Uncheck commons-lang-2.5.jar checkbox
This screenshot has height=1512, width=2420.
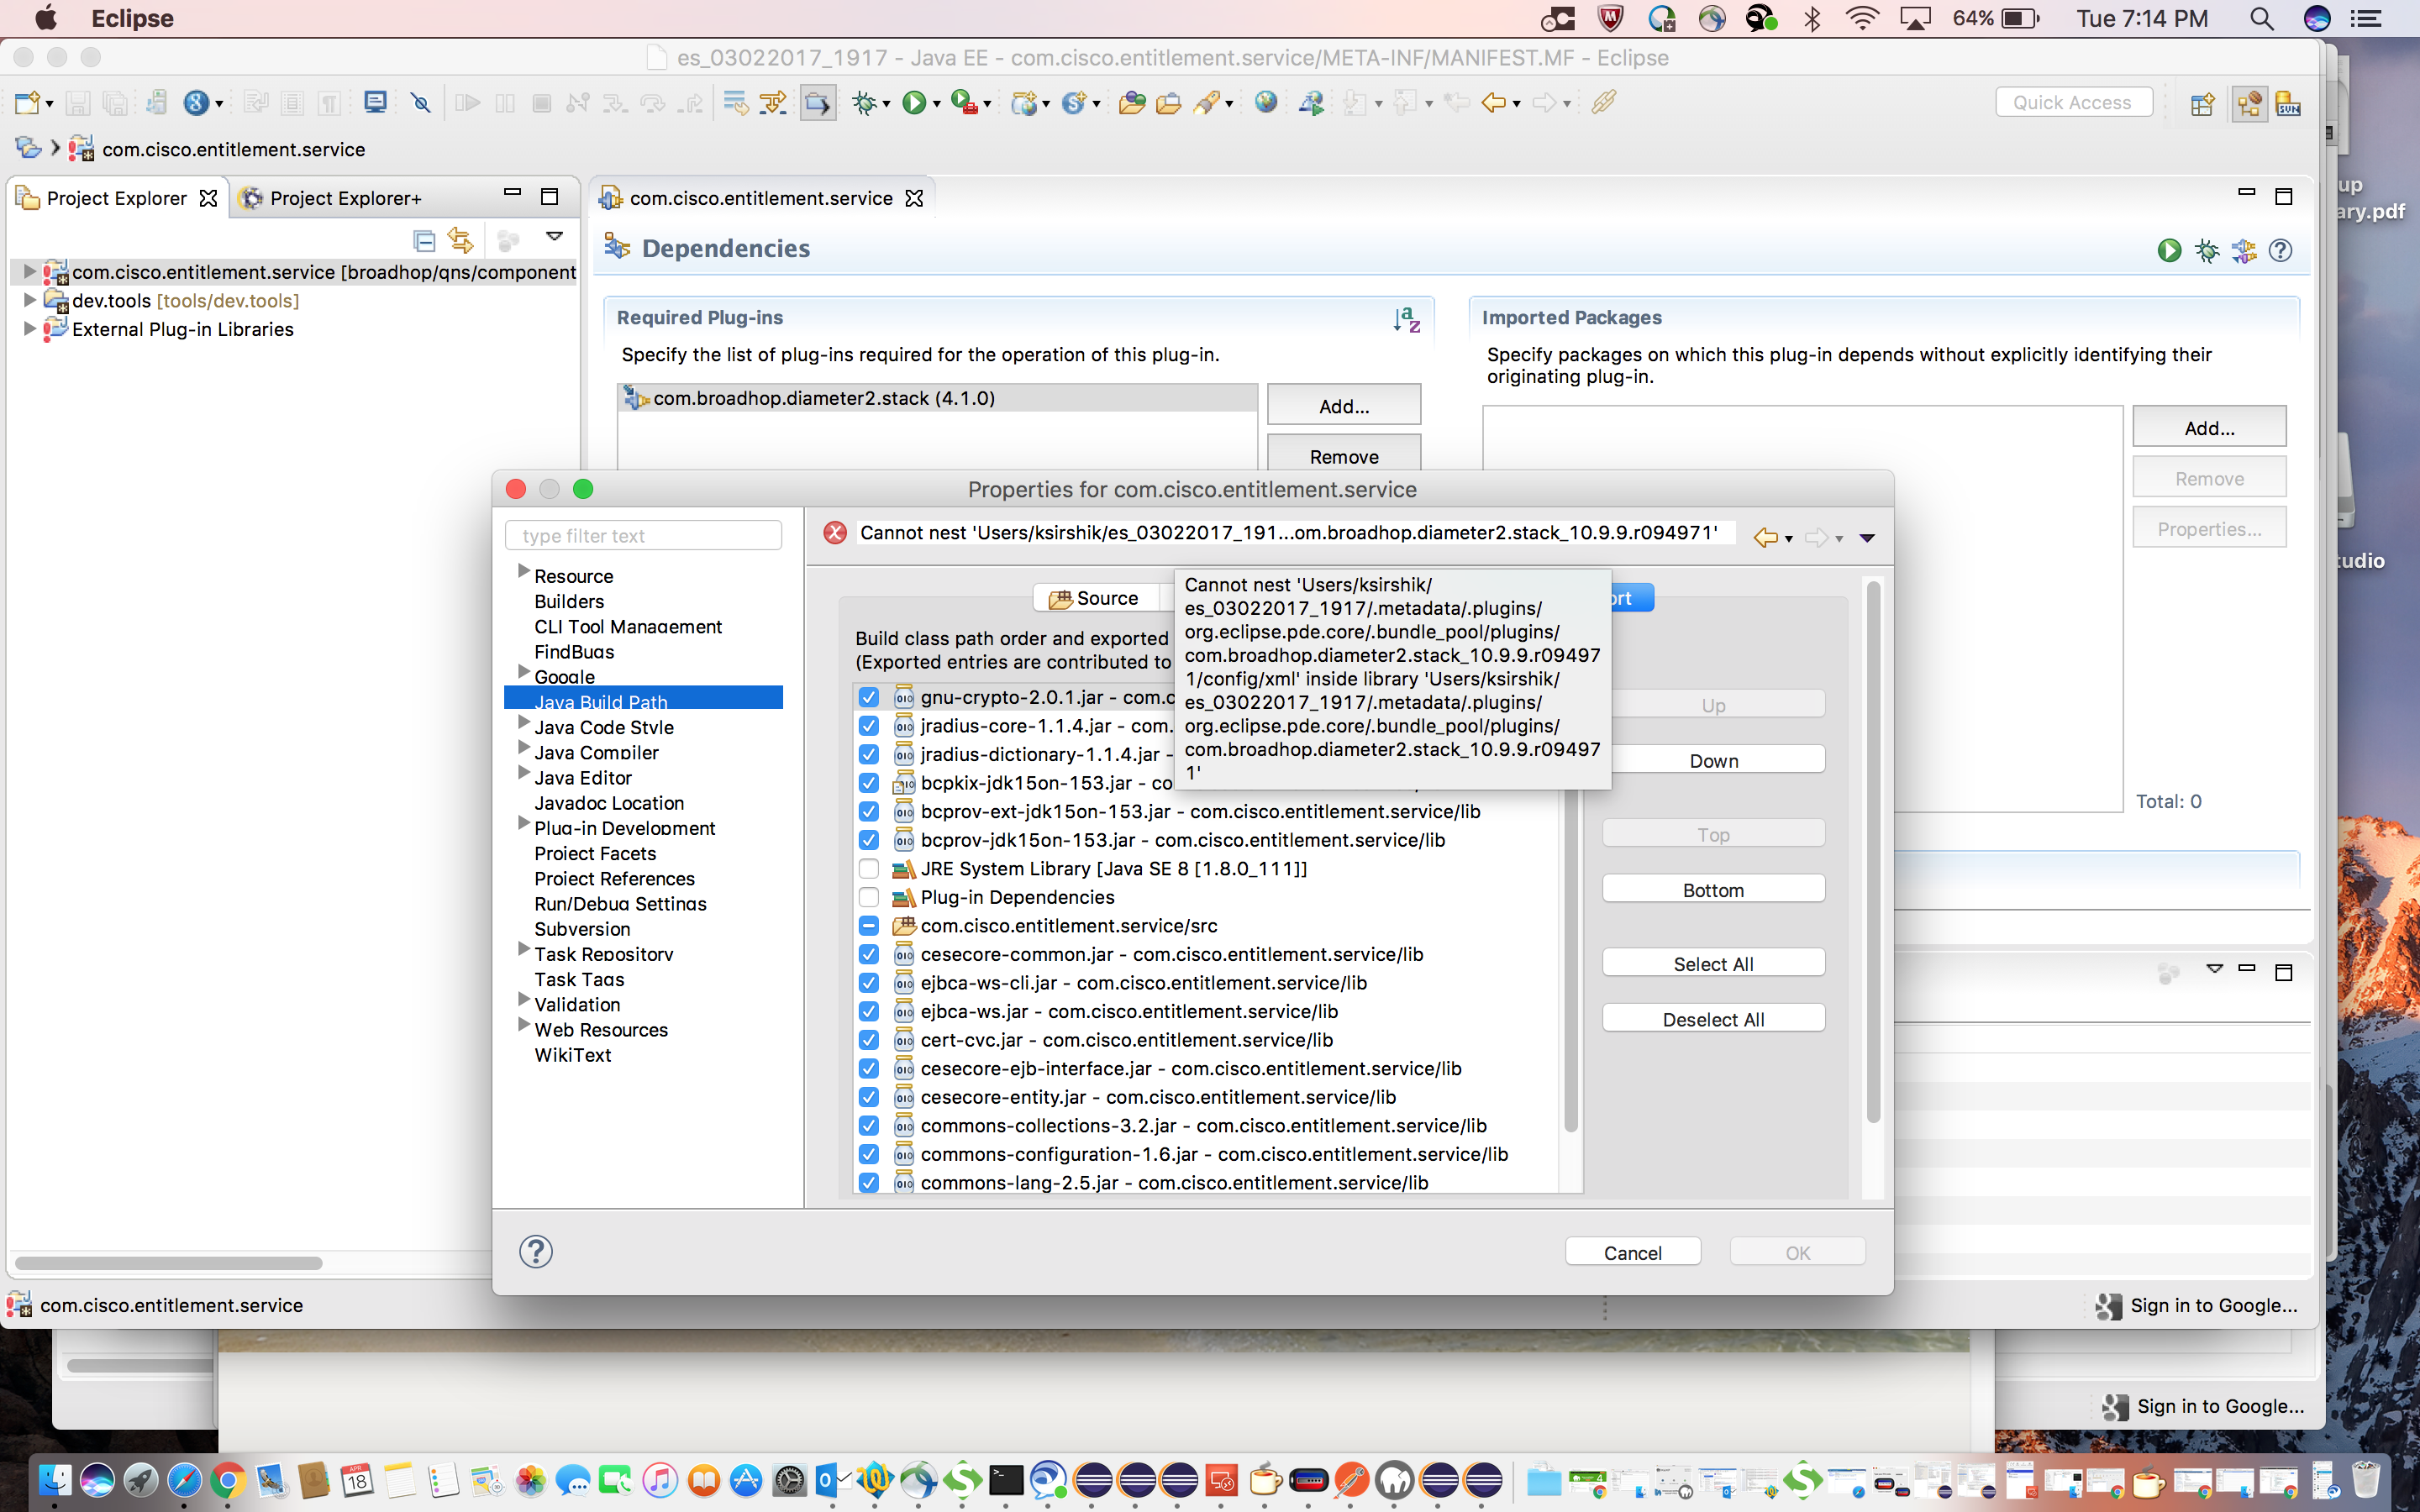[x=868, y=1183]
